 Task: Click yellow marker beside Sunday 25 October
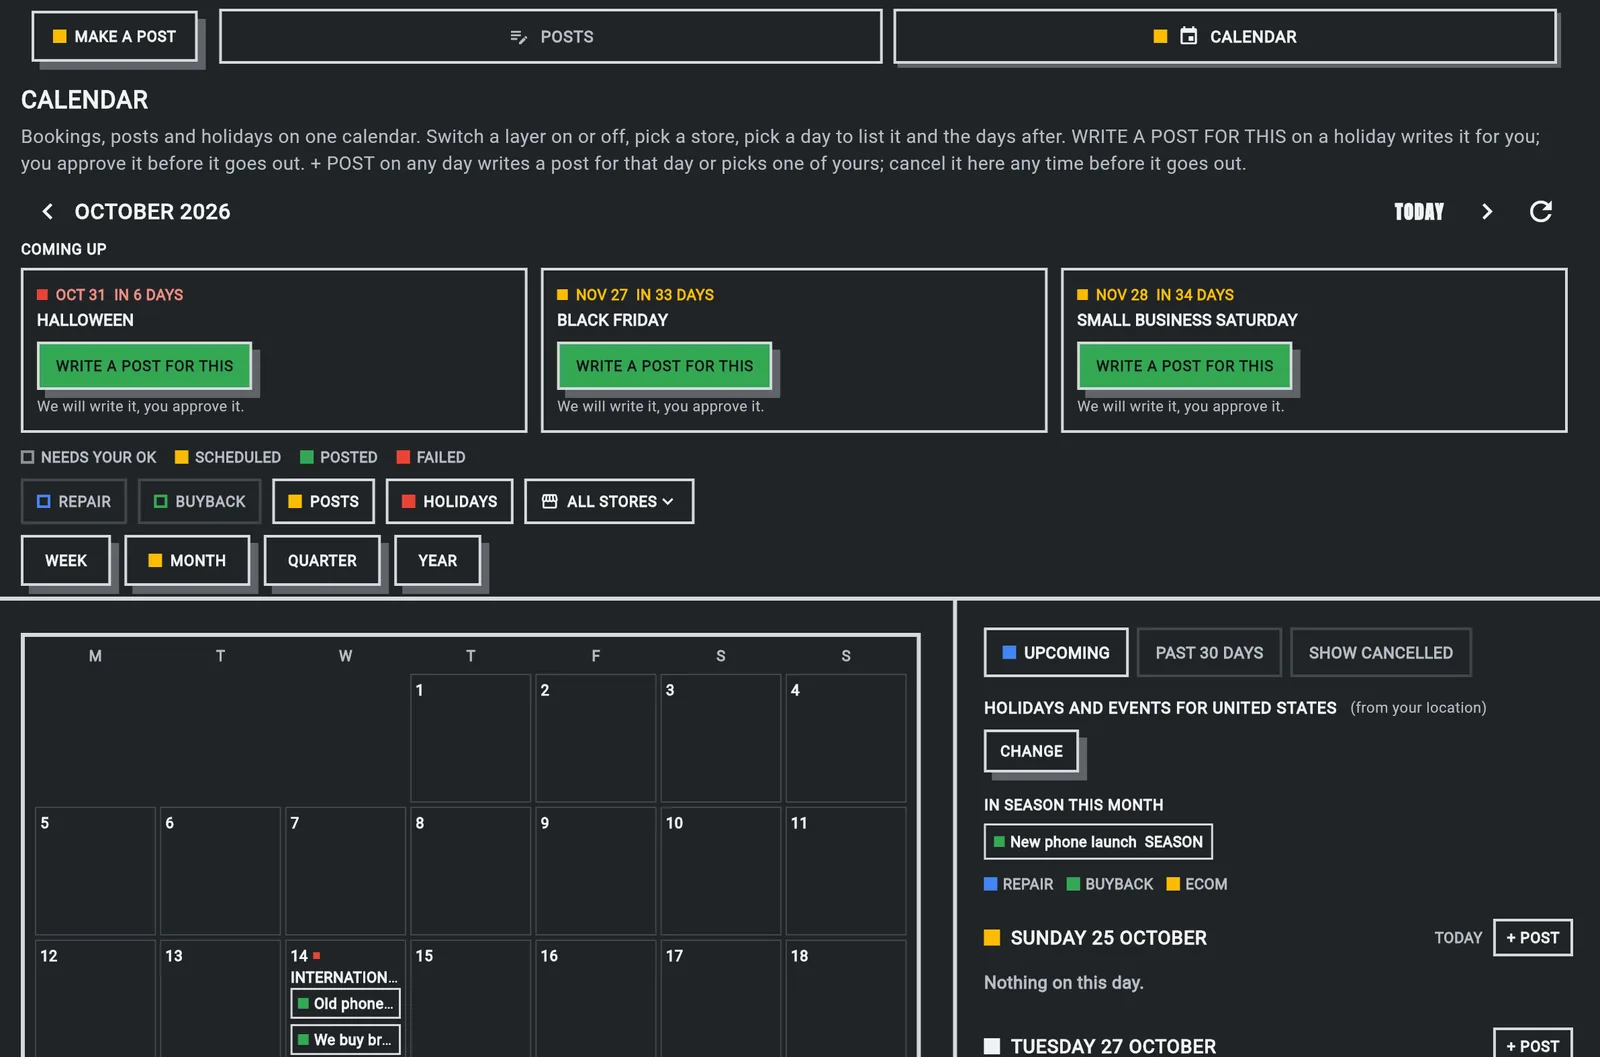pyautogui.click(x=992, y=938)
